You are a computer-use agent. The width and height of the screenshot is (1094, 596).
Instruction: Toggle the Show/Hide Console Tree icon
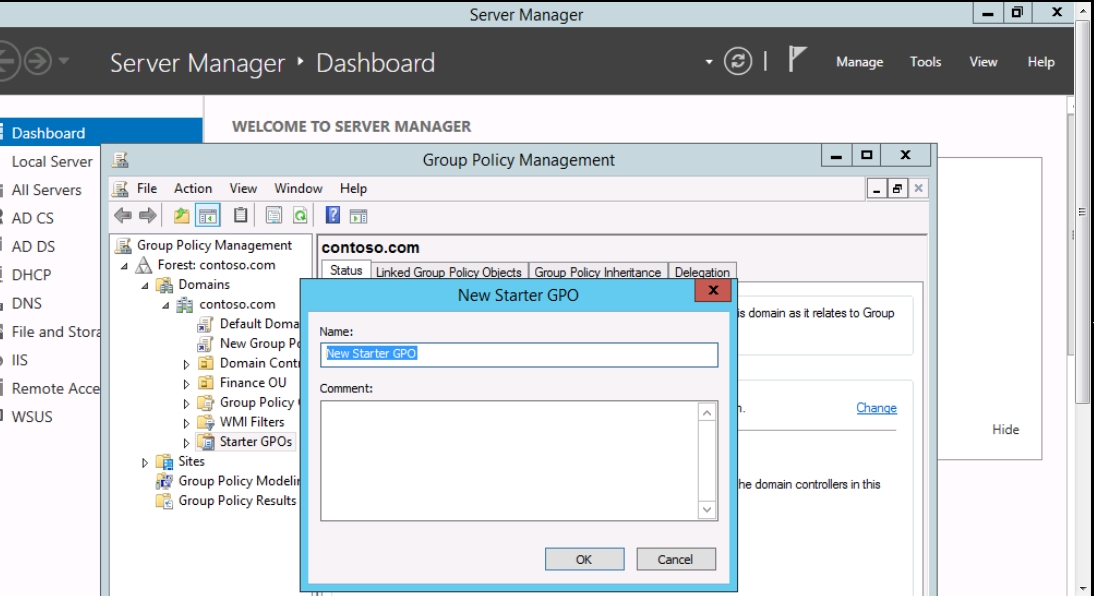coord(208,215)
